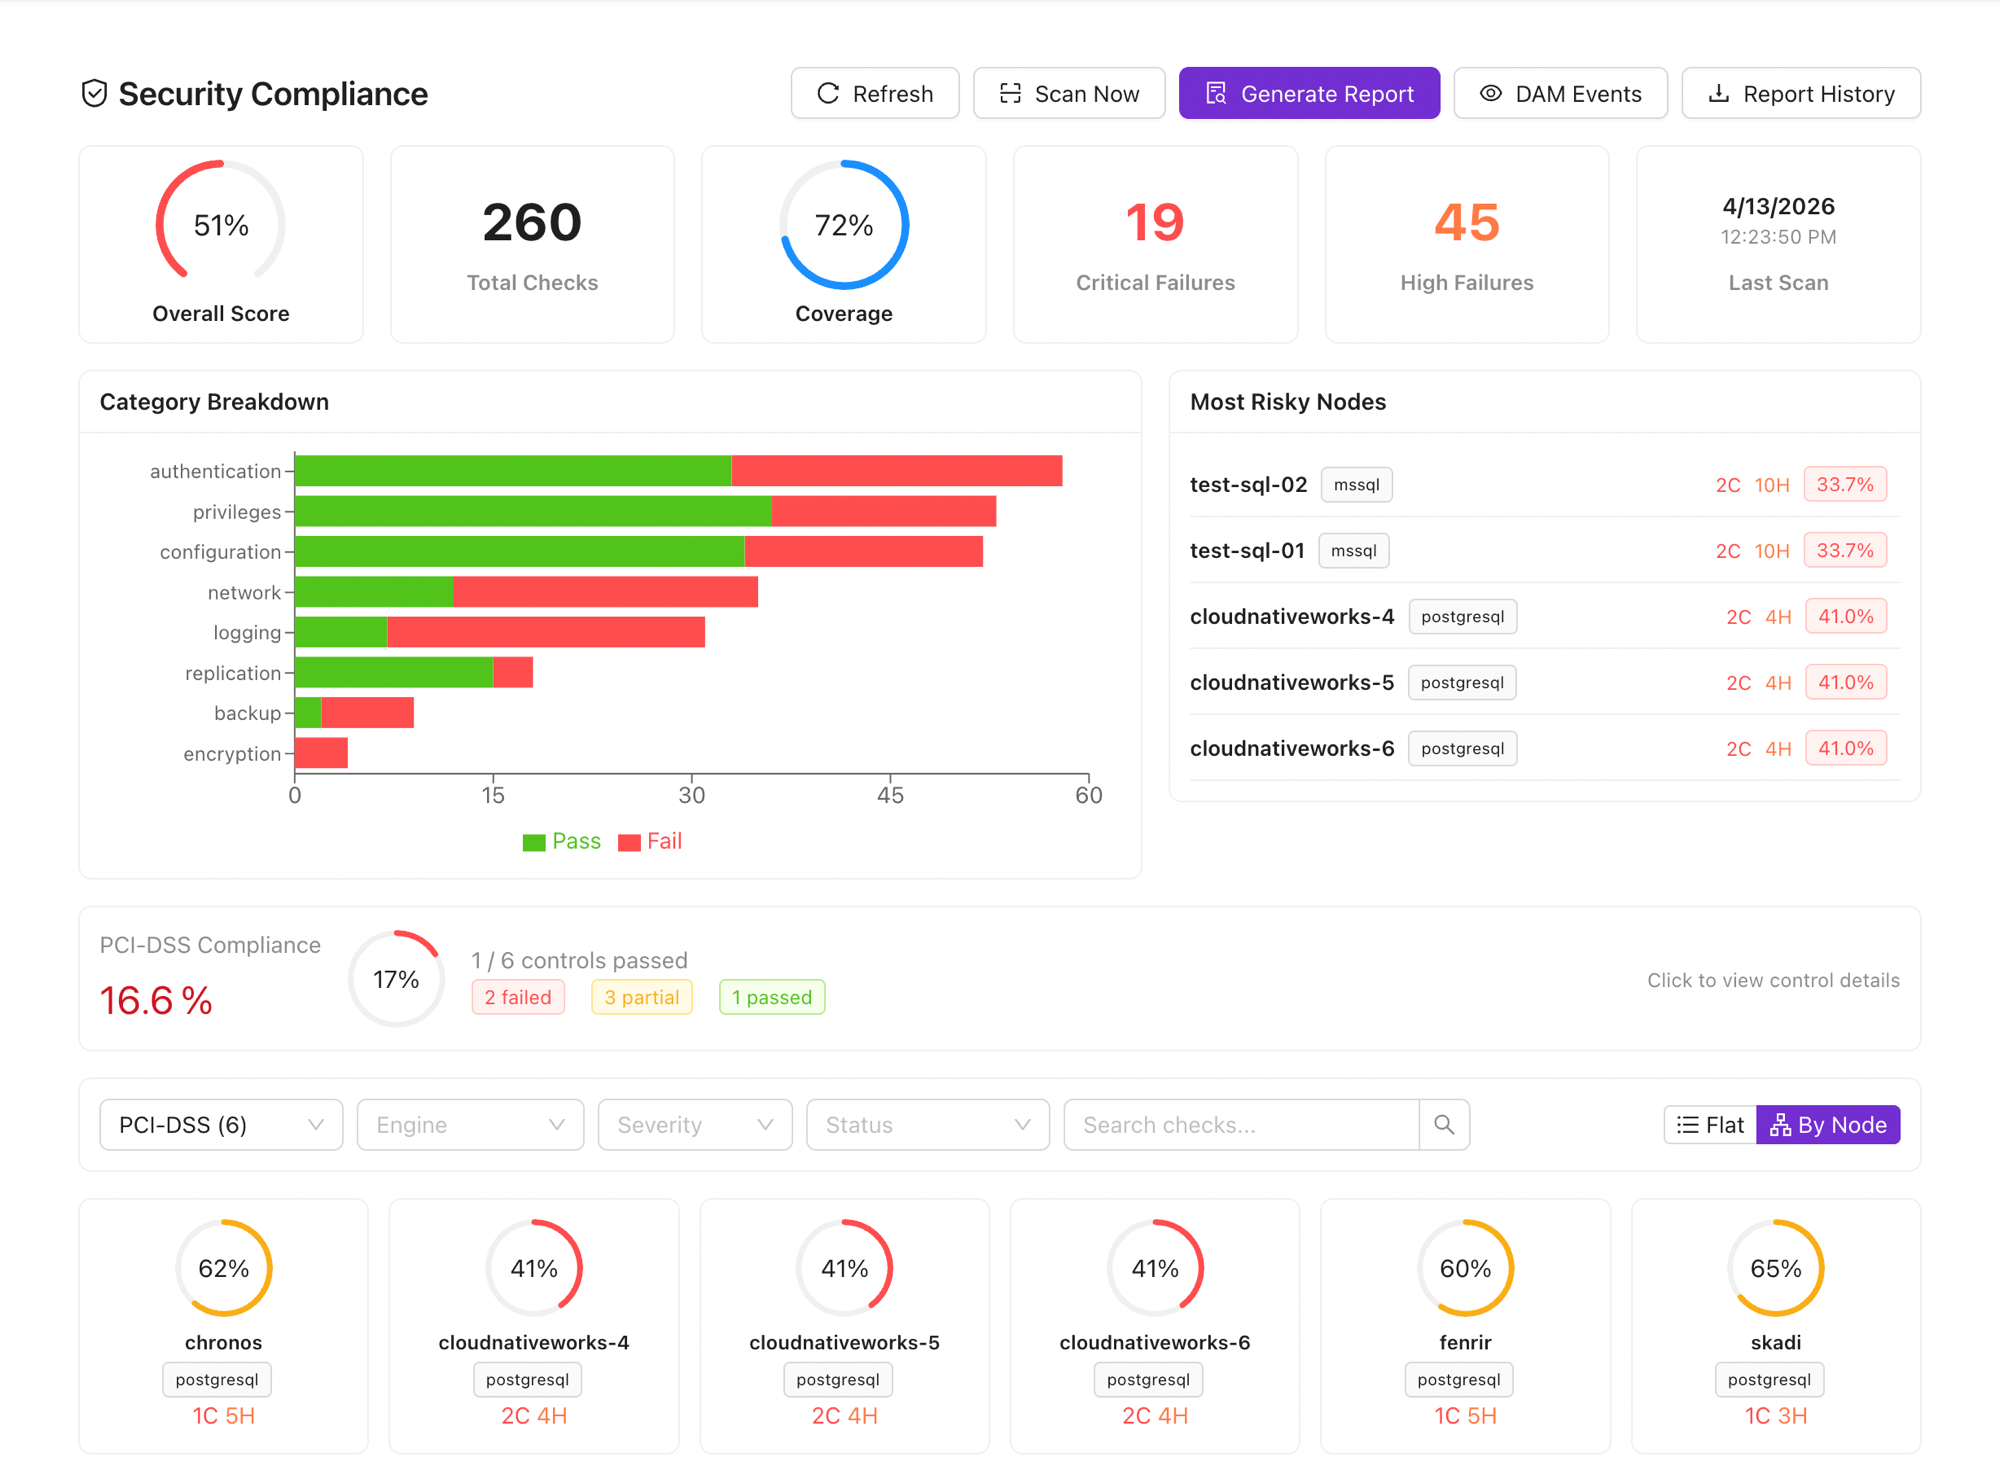Click the Scan Now crosshair icon

coord(1010,93)
